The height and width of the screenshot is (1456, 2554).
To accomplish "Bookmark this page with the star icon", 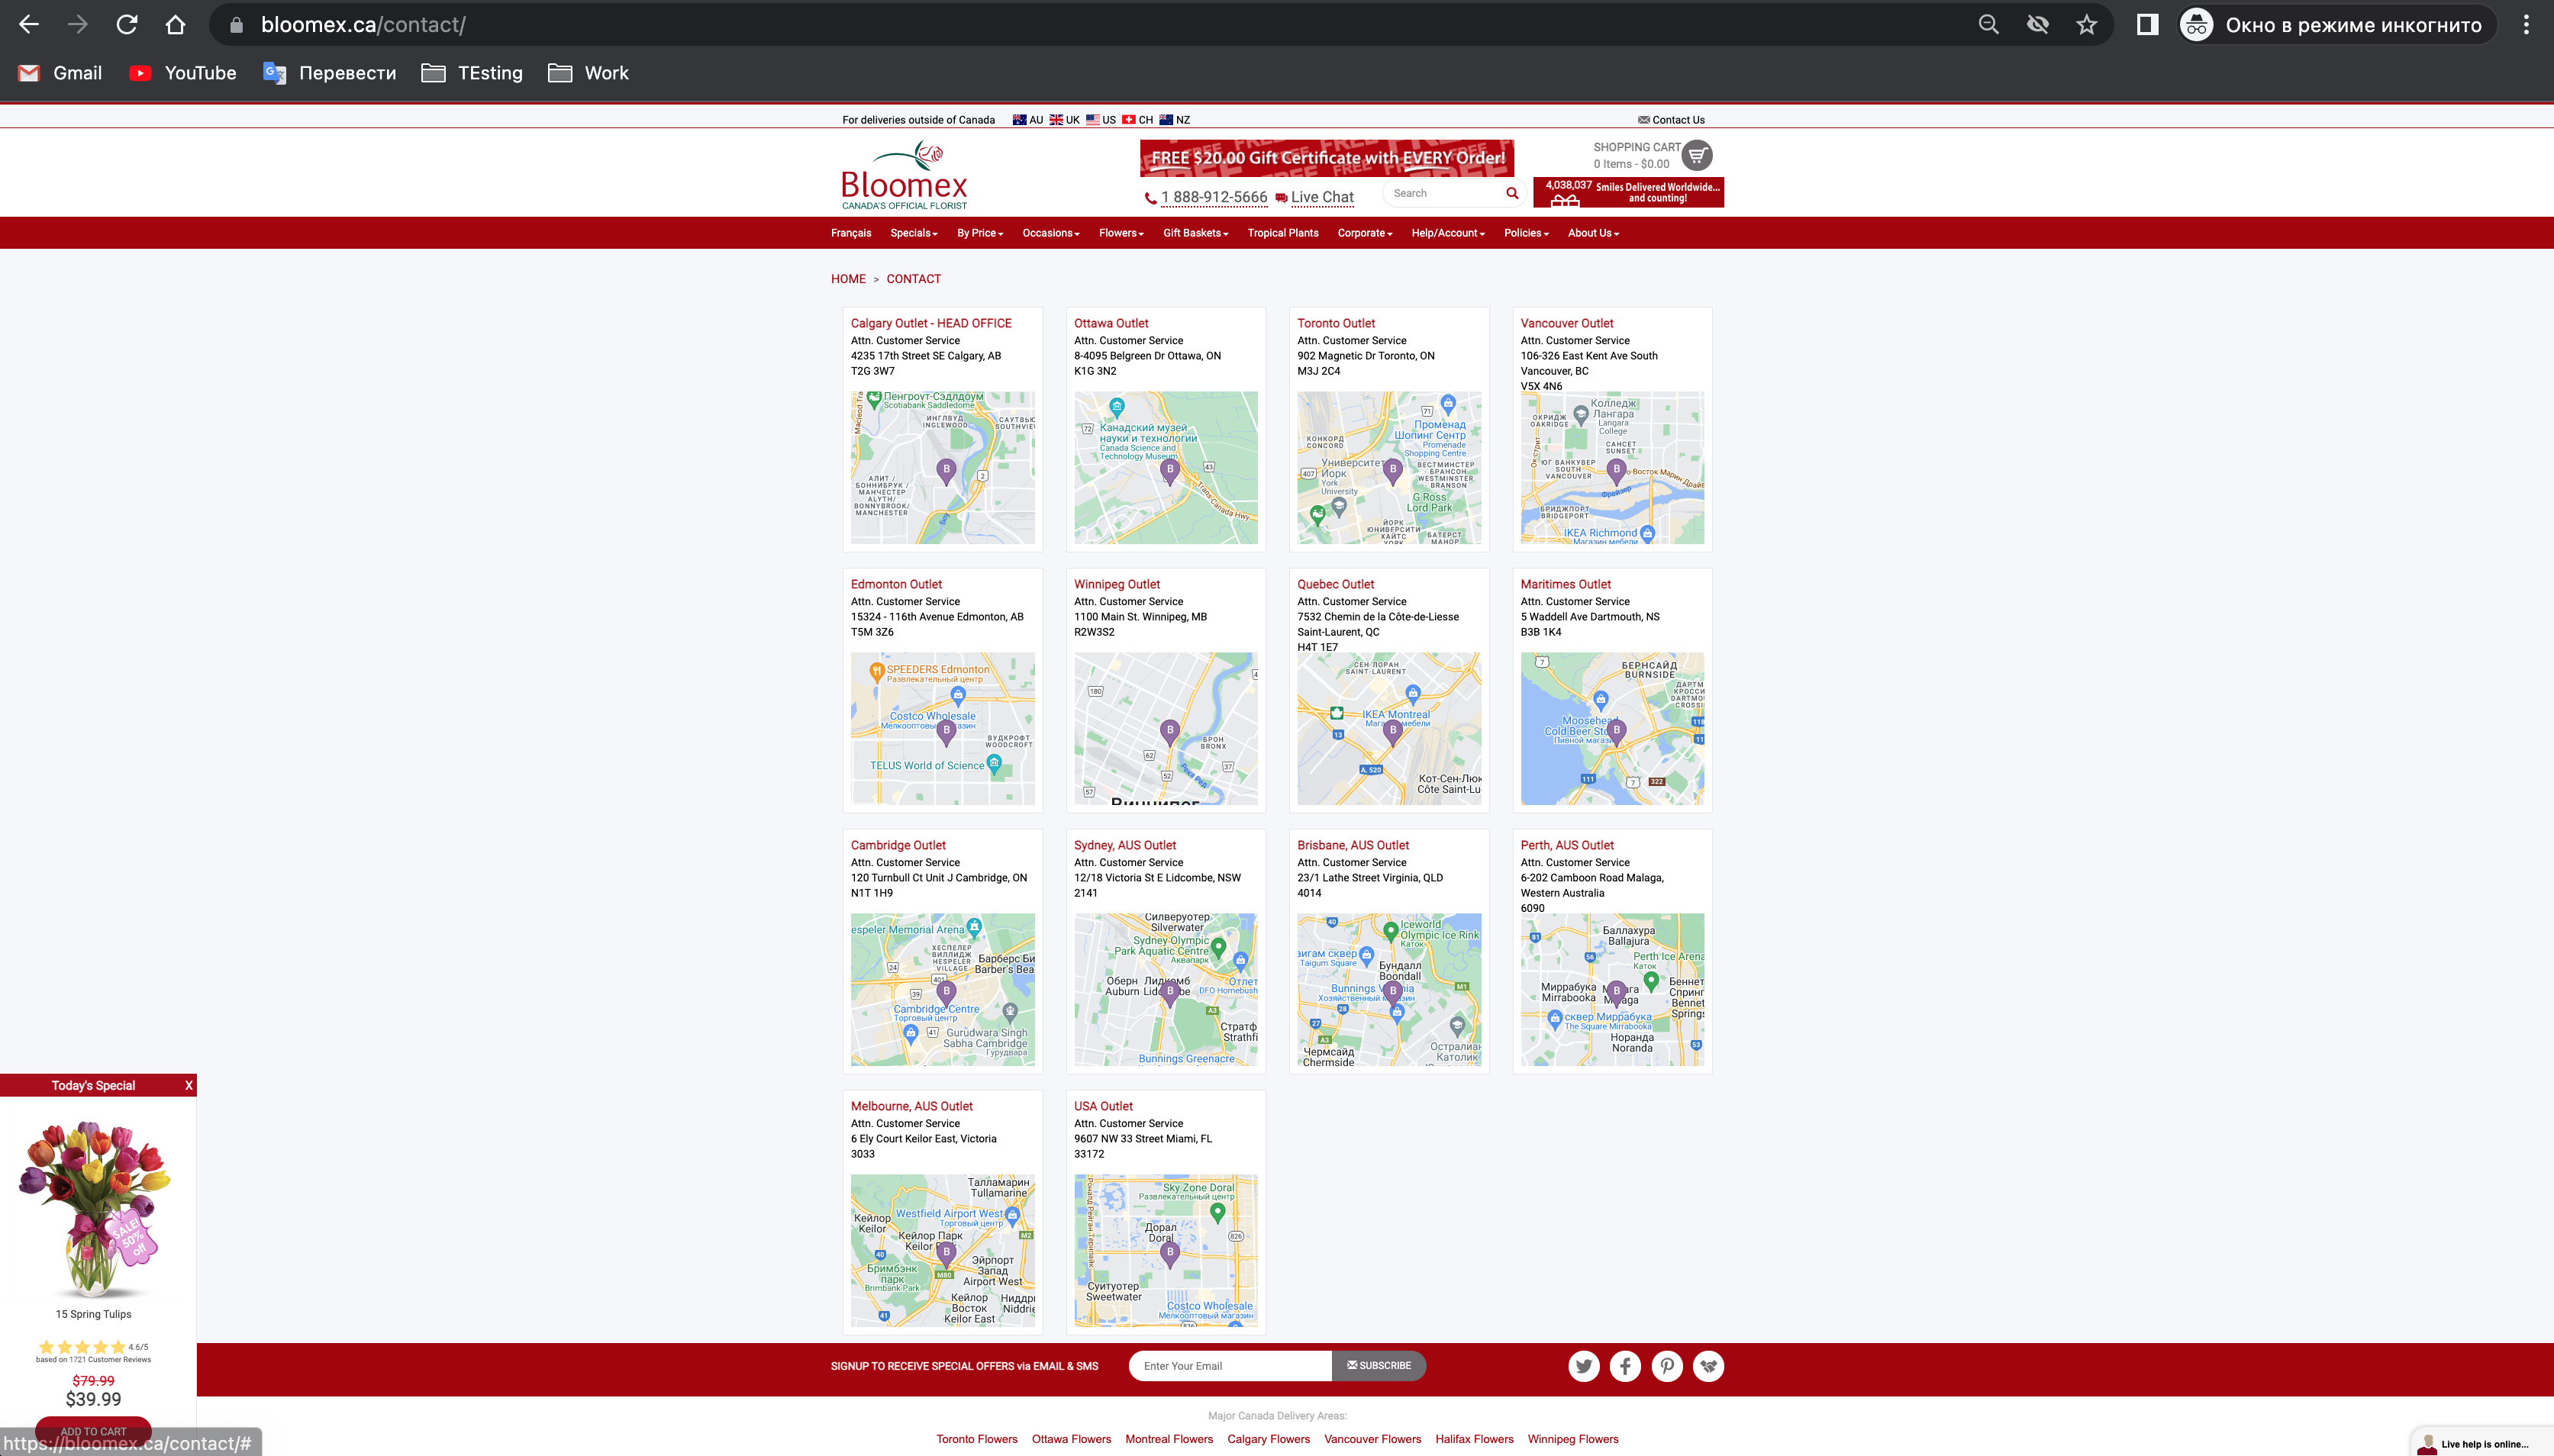I will click(x=2086, y=25).
